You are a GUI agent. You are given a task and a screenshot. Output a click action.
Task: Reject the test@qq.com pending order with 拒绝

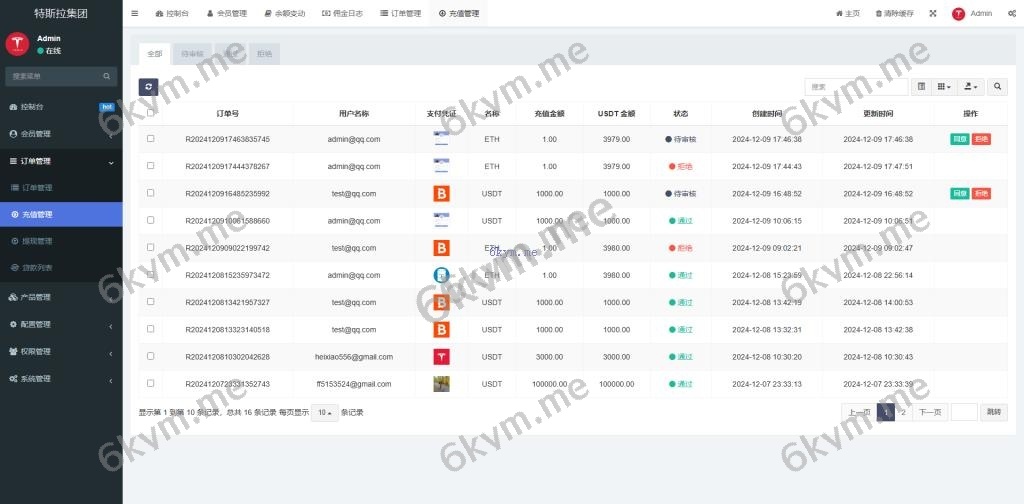[981, 193]
